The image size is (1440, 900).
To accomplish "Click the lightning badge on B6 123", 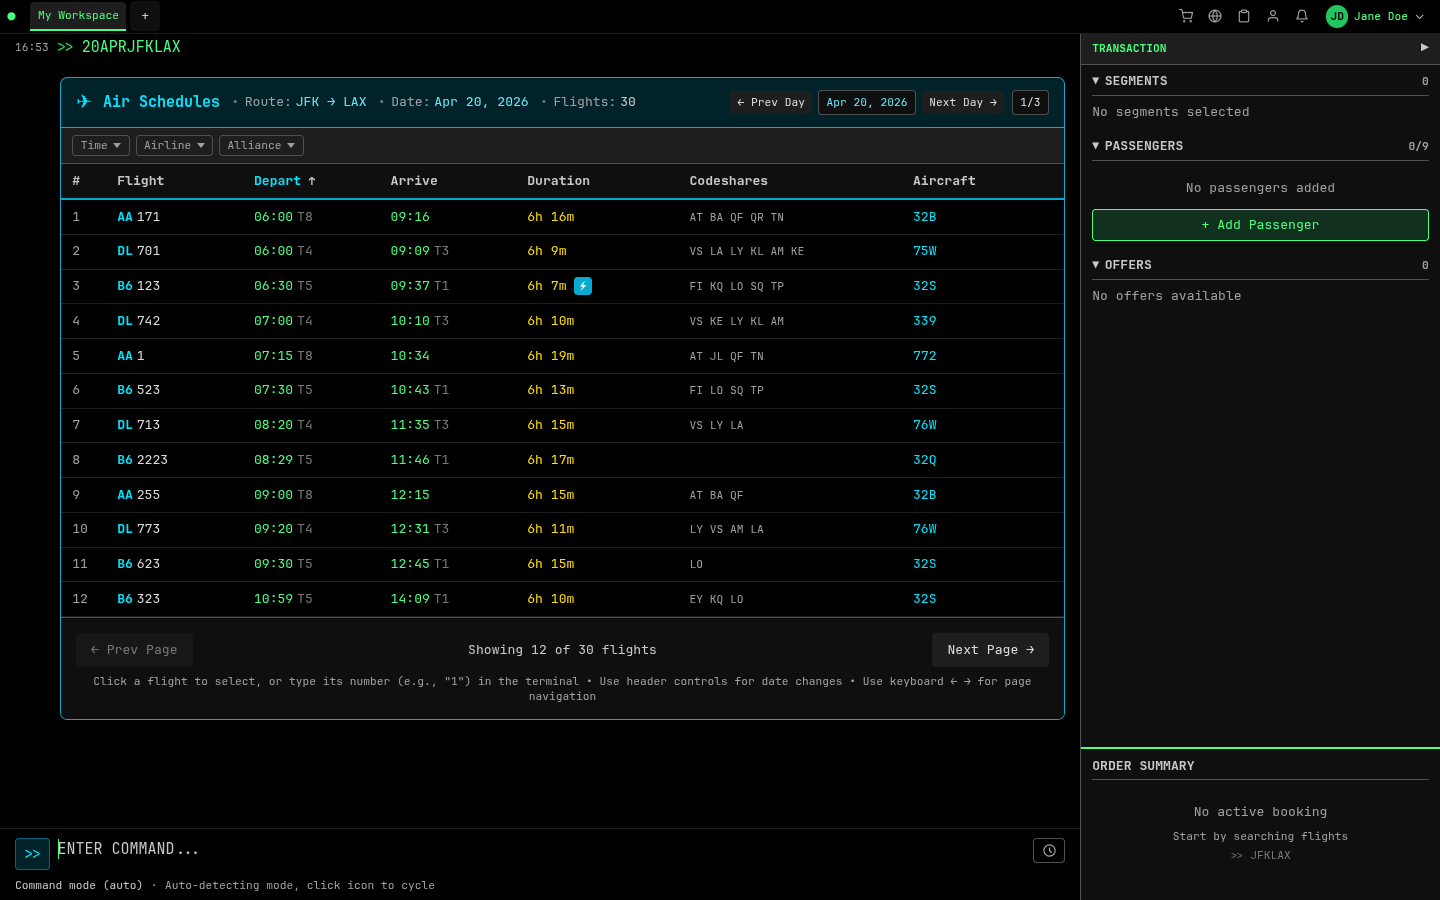I will point(583,286).
